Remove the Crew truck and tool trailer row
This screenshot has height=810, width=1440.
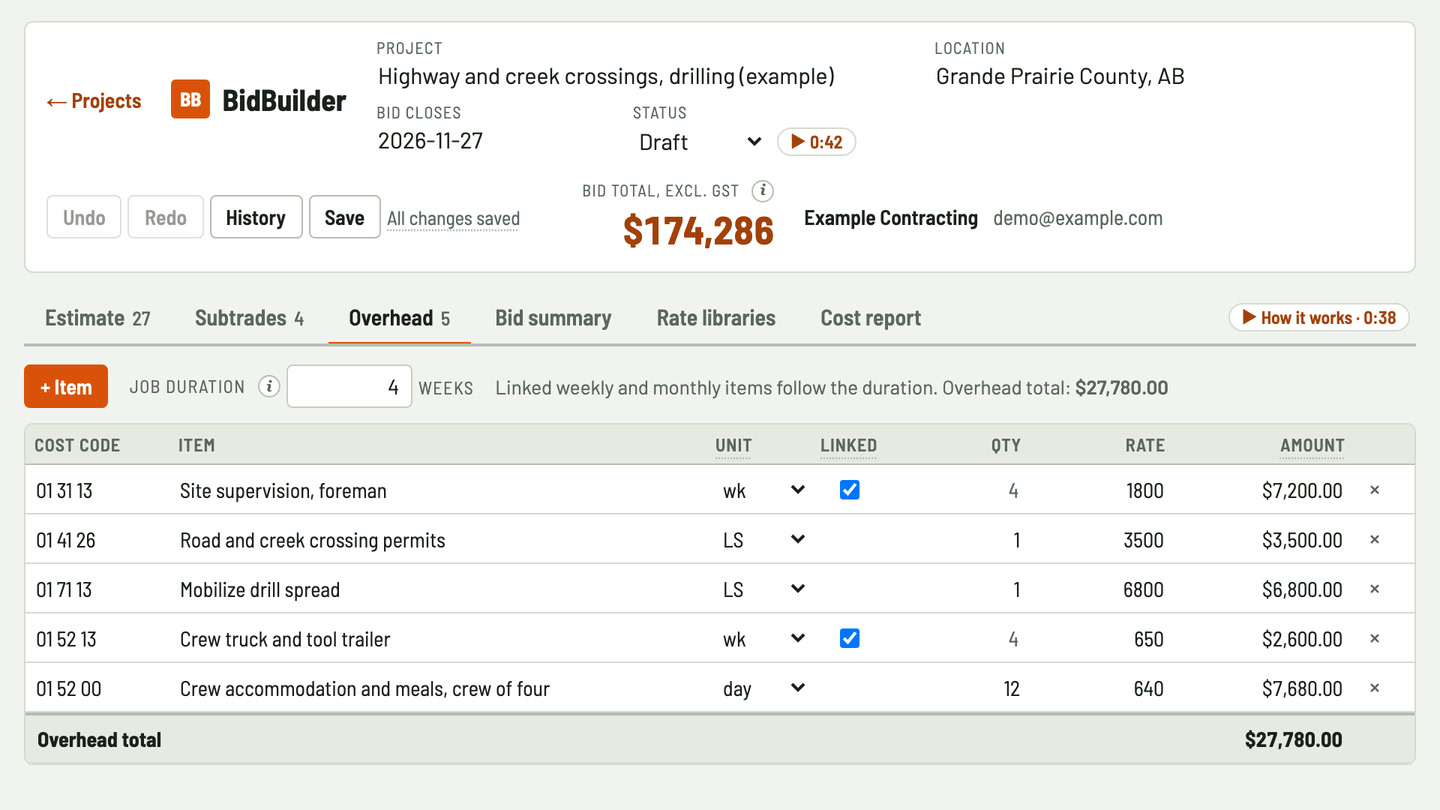(x=1375, y=639)
